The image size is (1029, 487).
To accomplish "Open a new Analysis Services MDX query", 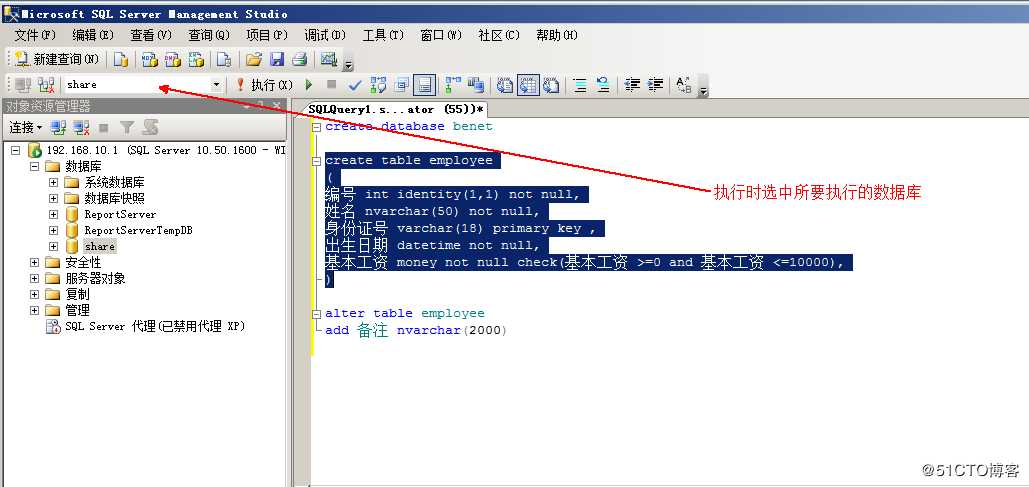I will (150, 60).
